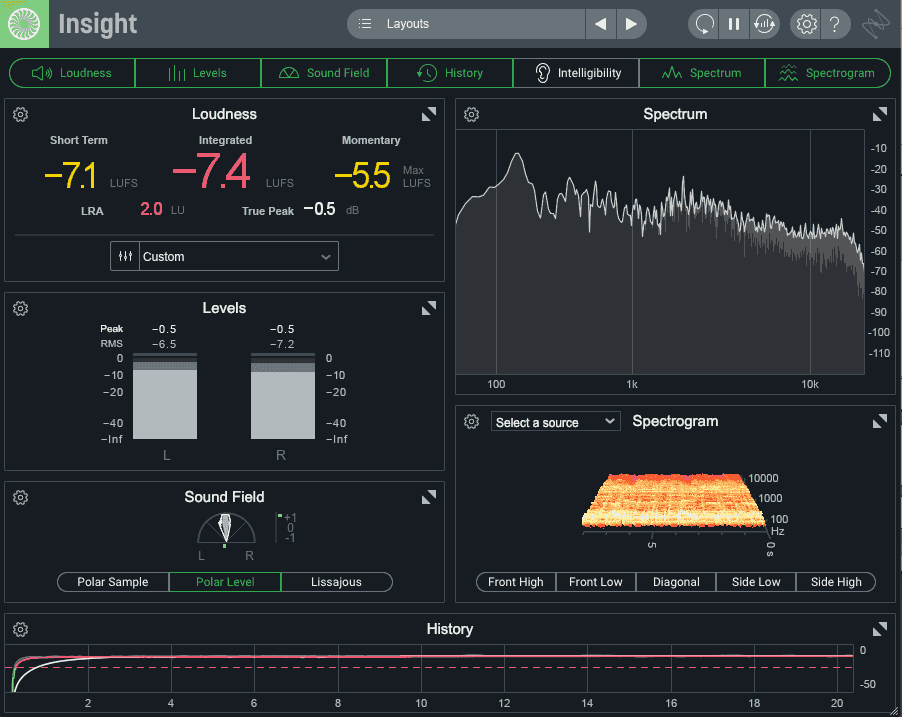Toggle the Loudness module tab
The image size is (902, 717).
72,73
